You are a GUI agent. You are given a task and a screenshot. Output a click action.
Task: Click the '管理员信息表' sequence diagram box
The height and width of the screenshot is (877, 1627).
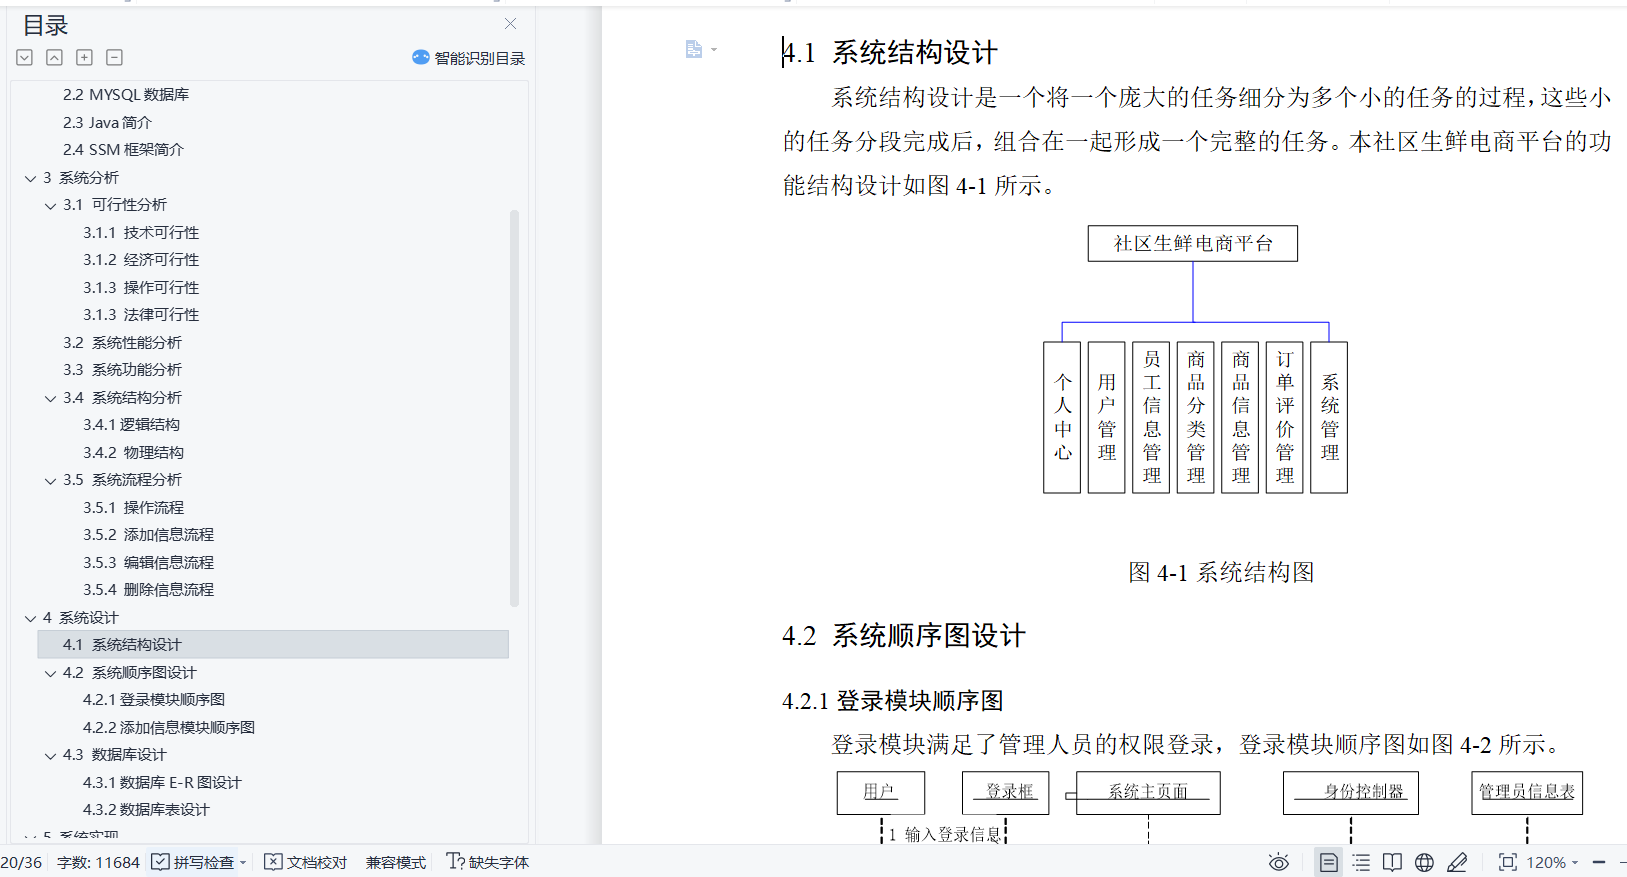click(1527, 792)
